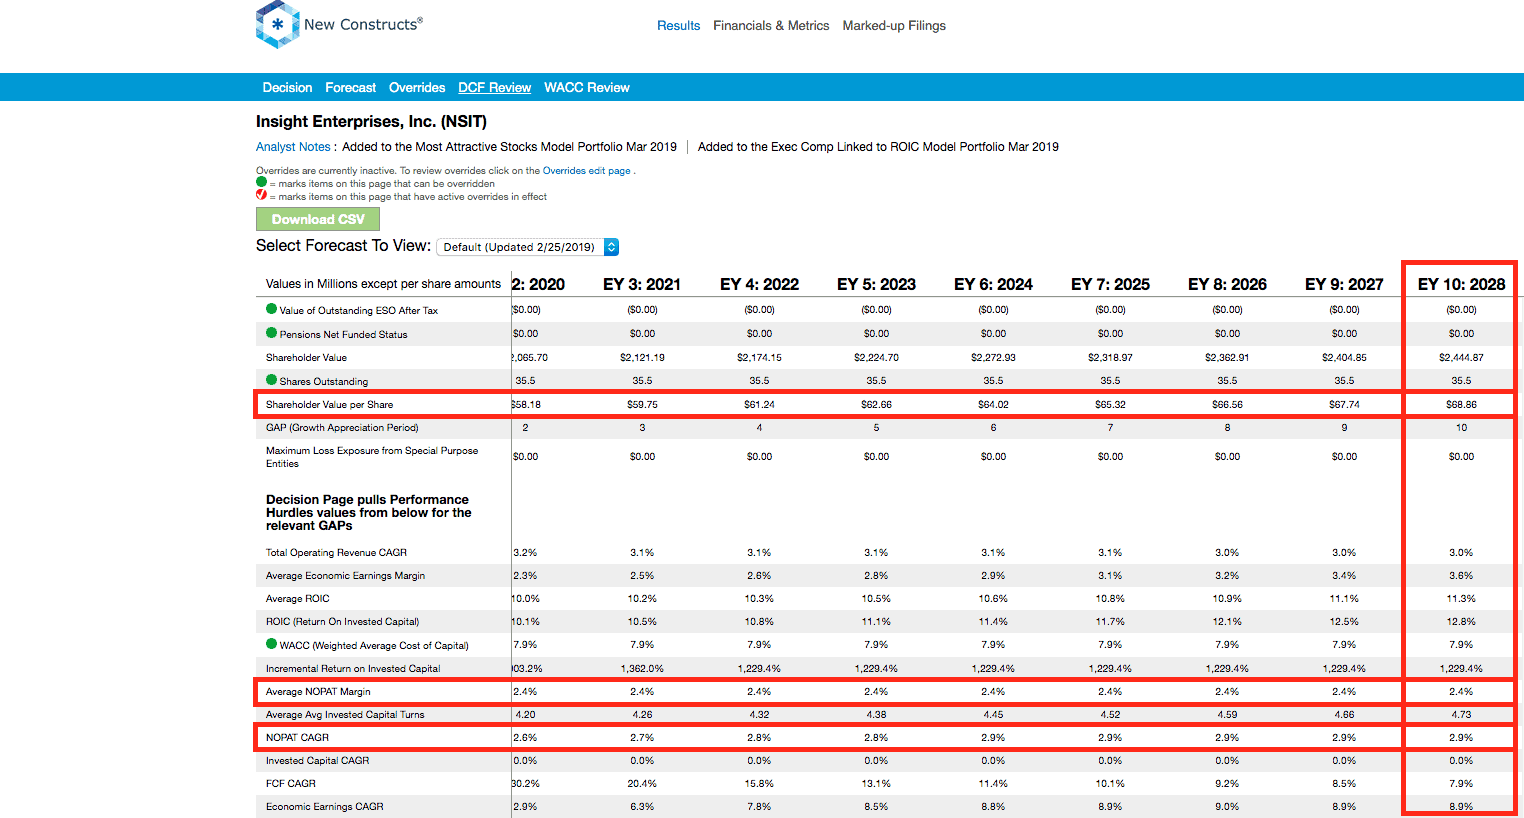Viewport: 1524px width, 818px height.
Task: Click the Shareholder Value per Share row label
Action: point(329,405)
